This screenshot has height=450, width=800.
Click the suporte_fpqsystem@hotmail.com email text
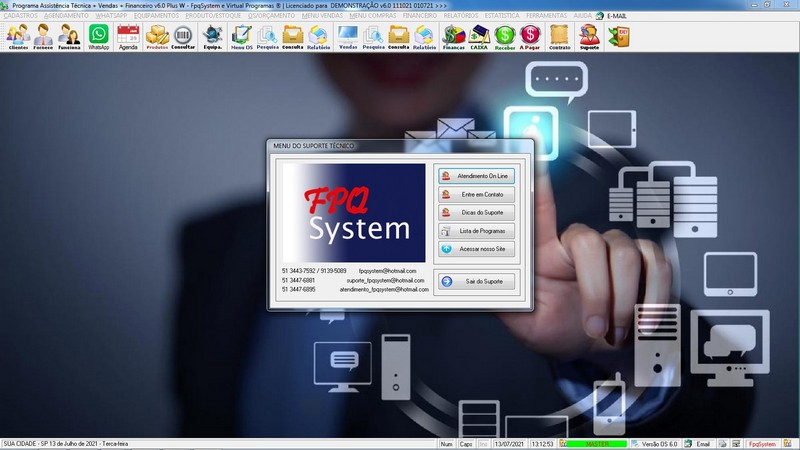point(385,280)
